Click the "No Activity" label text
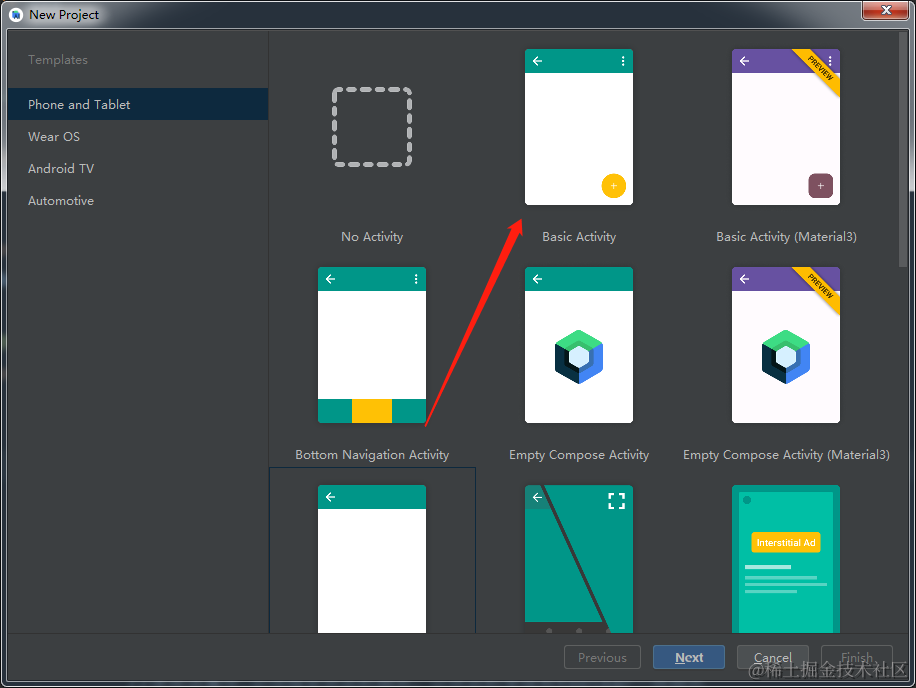Screen dimensions: 916x688 (372, 237)
